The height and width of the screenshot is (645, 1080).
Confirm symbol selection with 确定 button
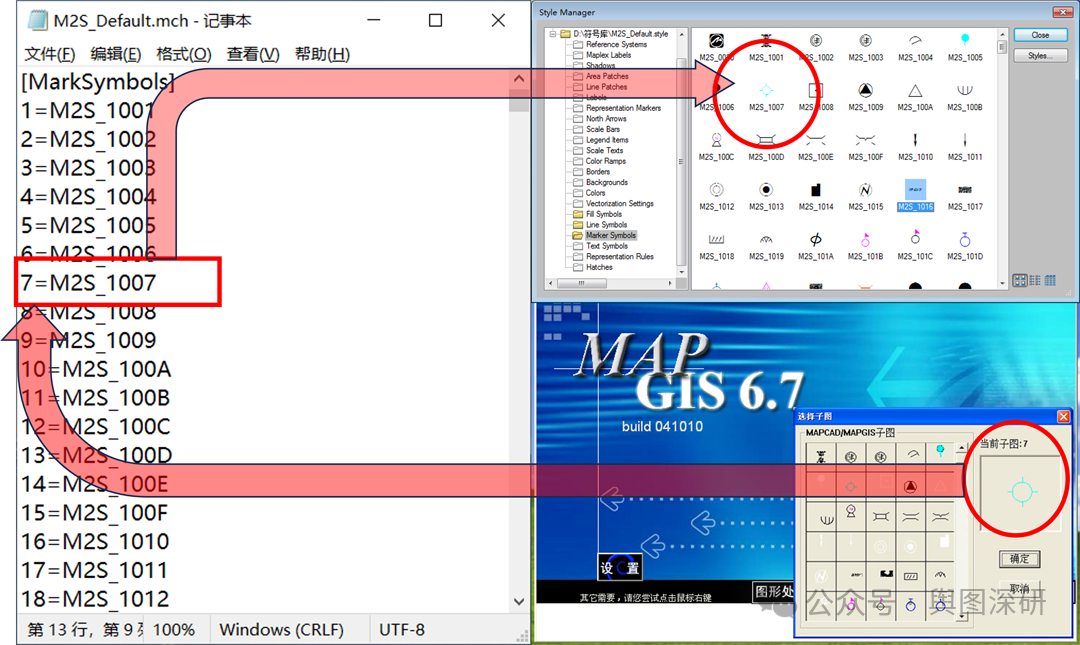1018,559
